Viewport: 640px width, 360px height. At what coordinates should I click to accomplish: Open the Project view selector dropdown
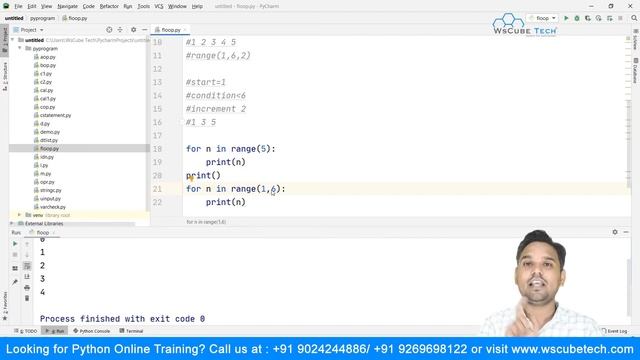[x=28, y=30]
